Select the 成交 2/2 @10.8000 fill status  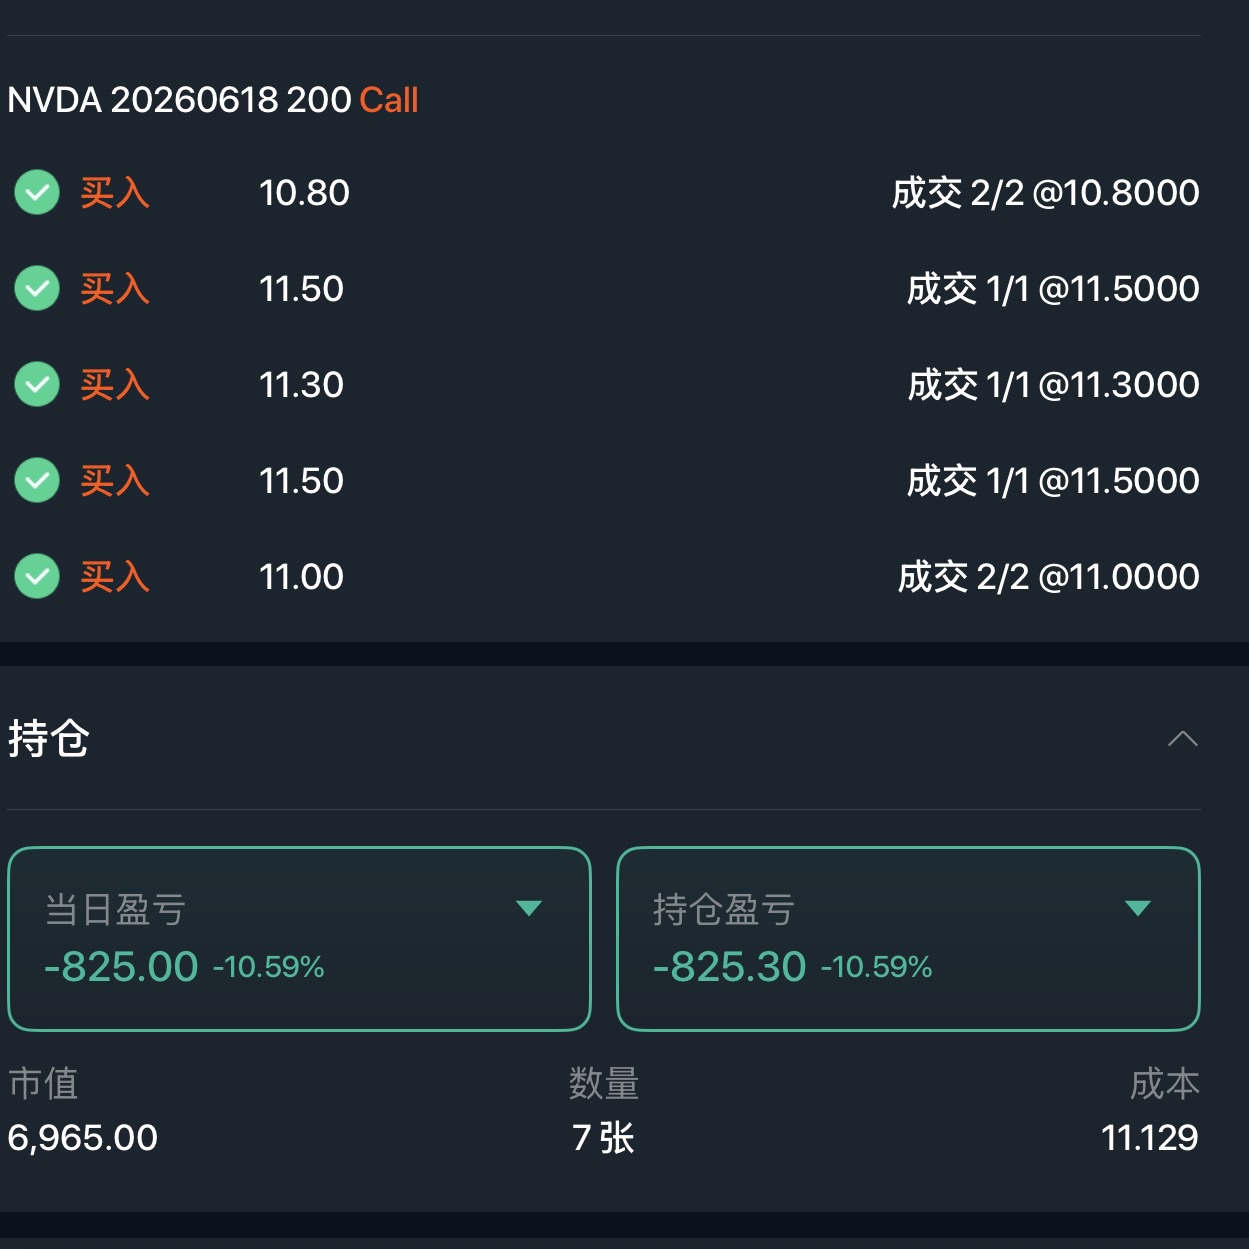click(x=1045, y=193)
